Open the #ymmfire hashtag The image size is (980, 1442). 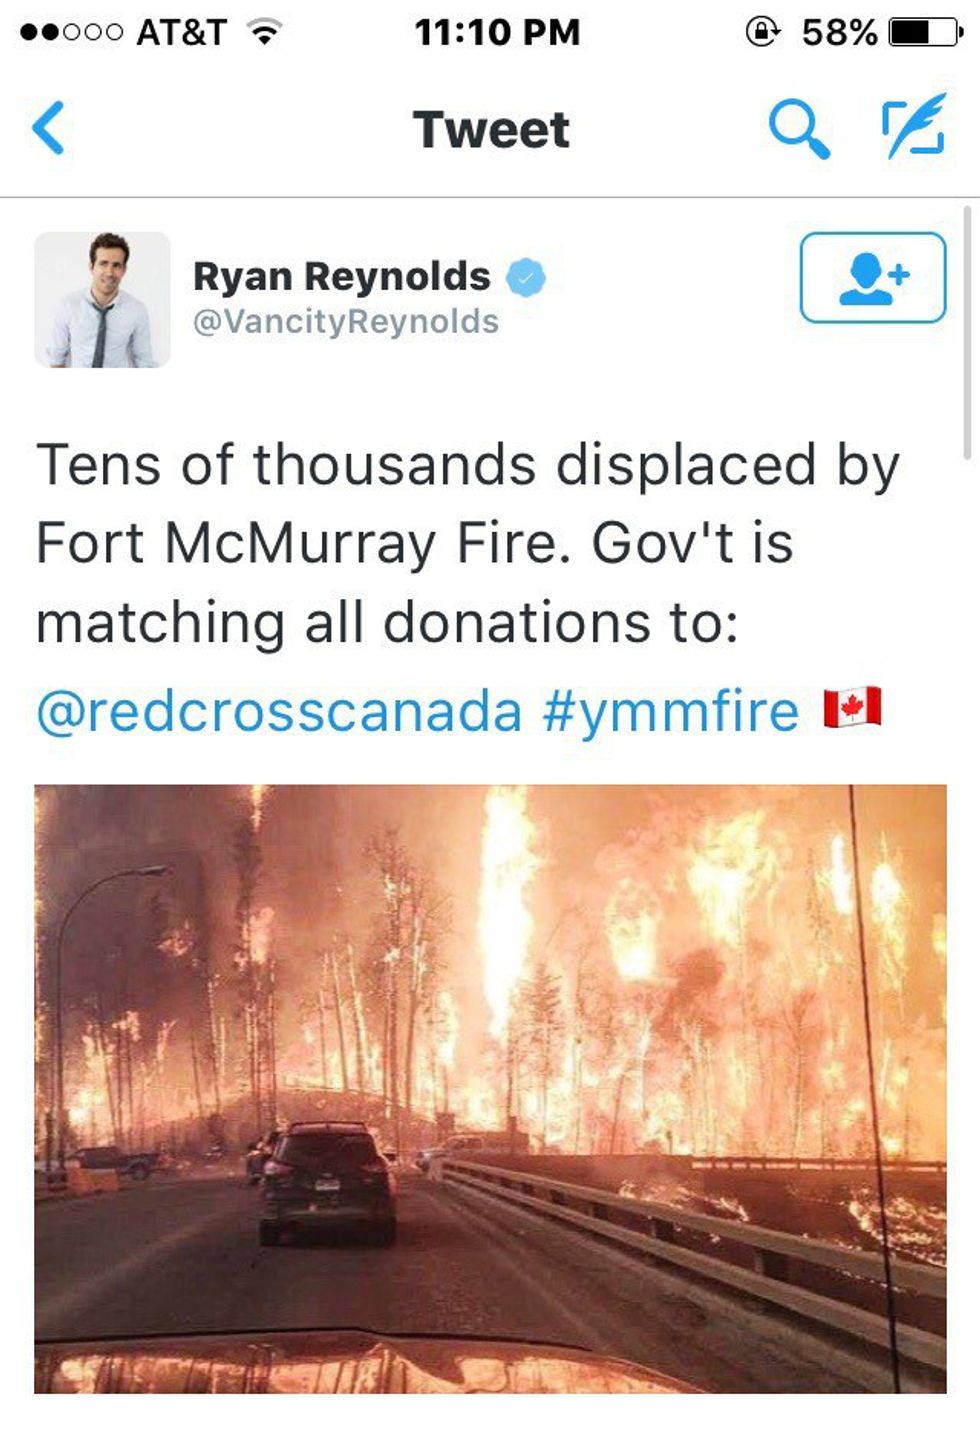pyautogui.click(x=671, y=711)
